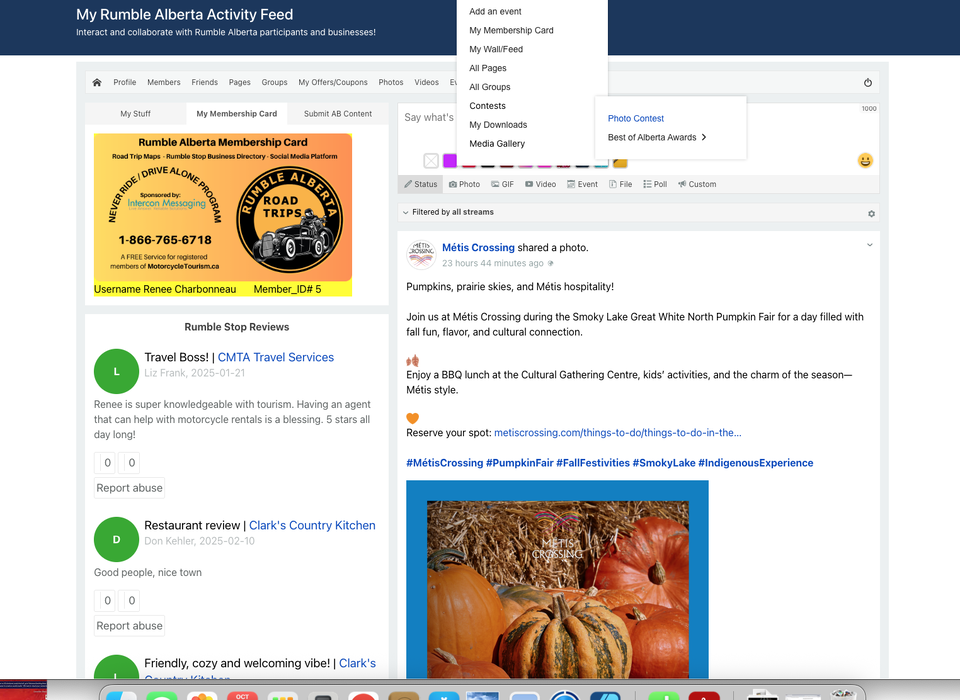The height and width of the screenshot is (700, 960).
Task: Click the power logout icon
Action: click(x=867, y=83)
